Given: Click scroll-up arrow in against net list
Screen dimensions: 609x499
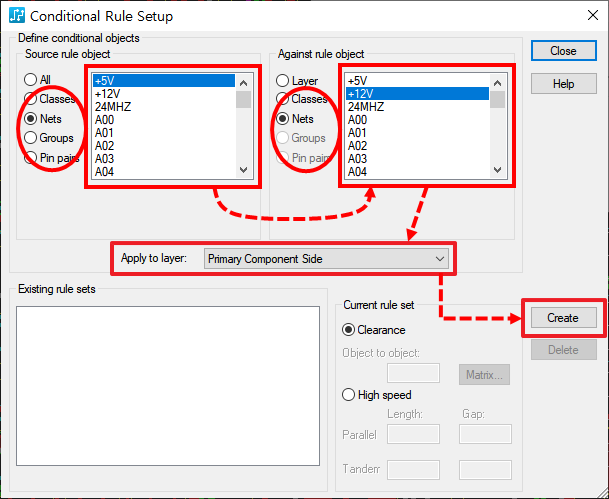Looking at the screenshot, I should tap(497, 83).
